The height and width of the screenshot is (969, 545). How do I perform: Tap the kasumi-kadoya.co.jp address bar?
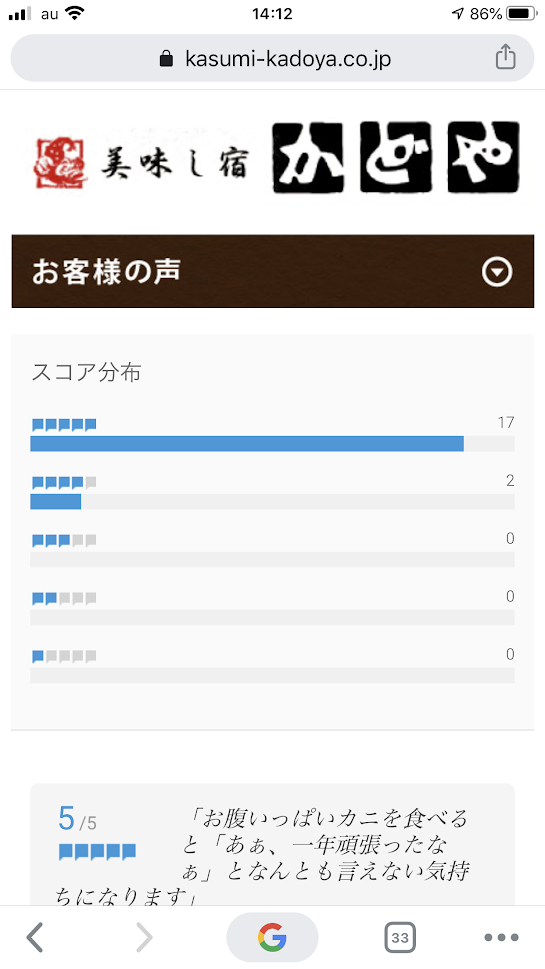tap(272, 58)
